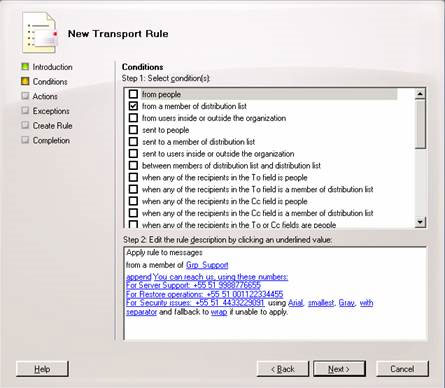Check 'sent to users inside or outside the organization'
The height and width of the screenshot is (388, 445).
point(133,154)
